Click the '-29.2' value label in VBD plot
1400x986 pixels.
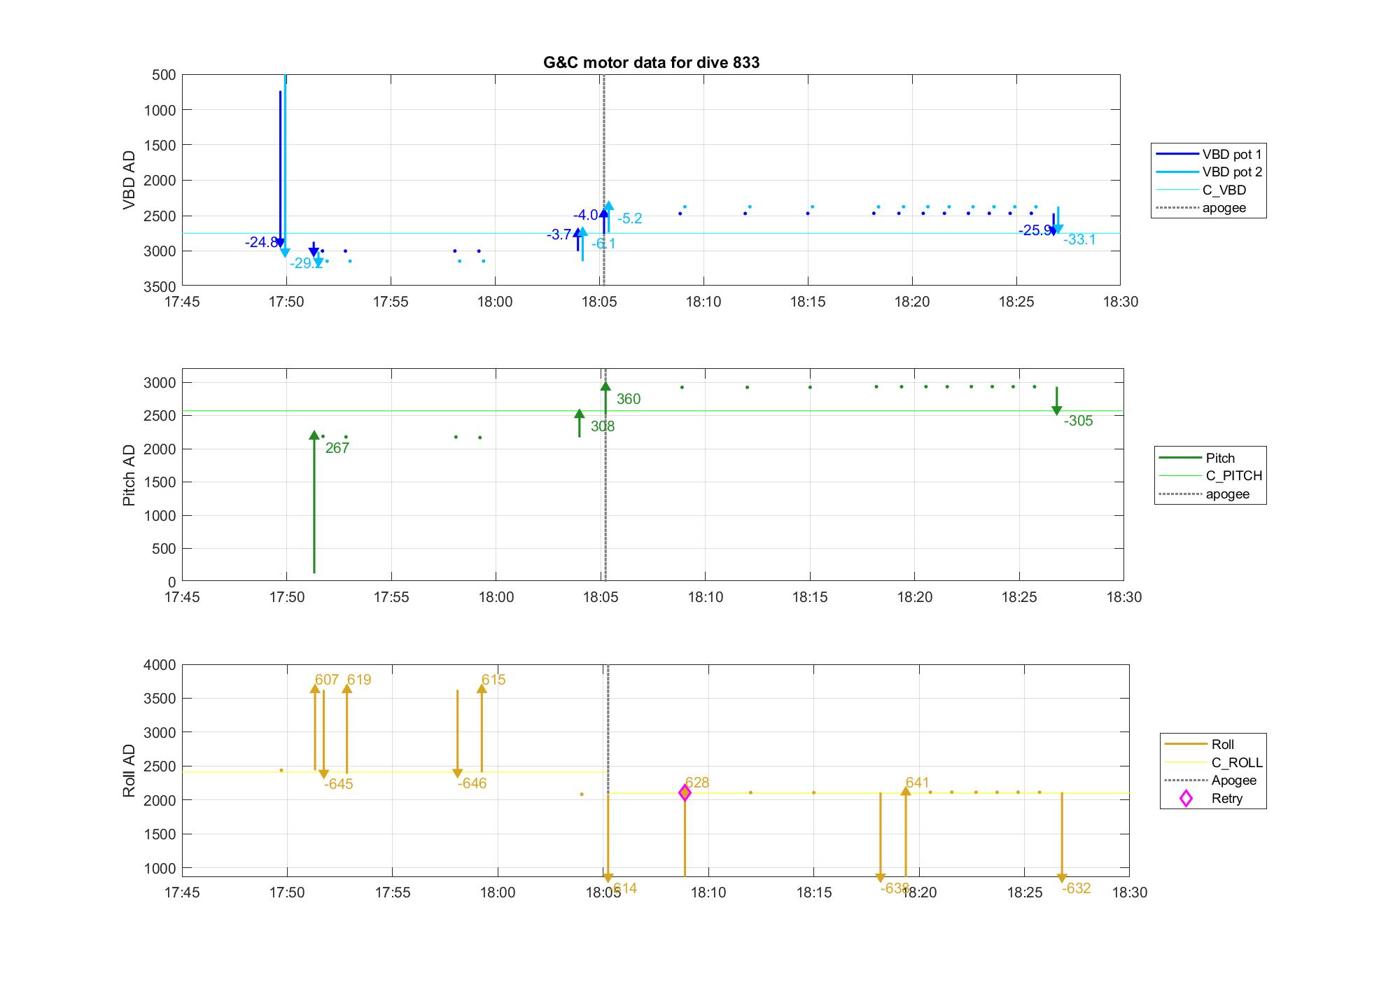[306, 263]
